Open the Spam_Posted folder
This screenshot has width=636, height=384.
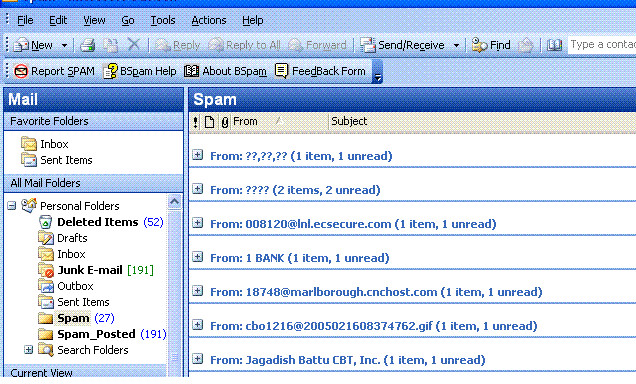click(x=102, y=334)
